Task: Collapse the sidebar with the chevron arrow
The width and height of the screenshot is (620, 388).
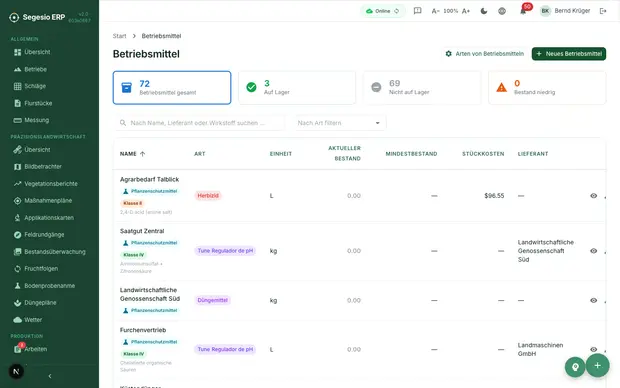Action: (x=50, y=376)
